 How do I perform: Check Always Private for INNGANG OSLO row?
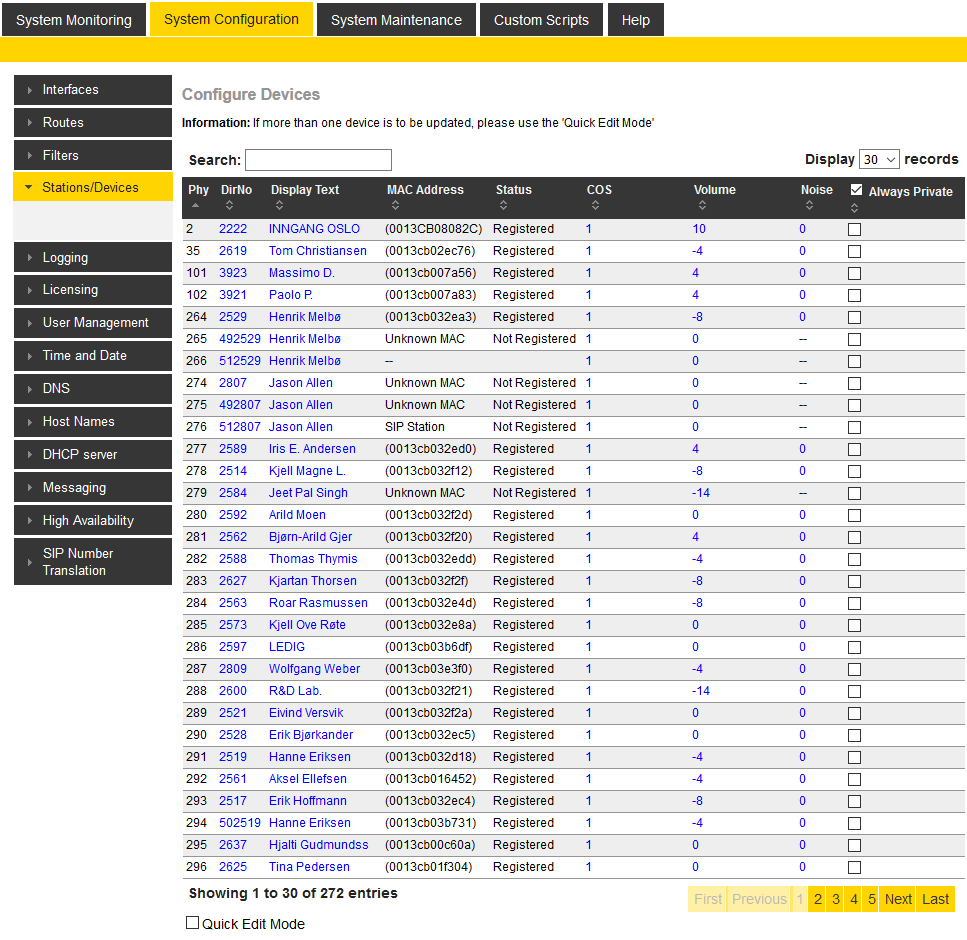tap(854, 229)
